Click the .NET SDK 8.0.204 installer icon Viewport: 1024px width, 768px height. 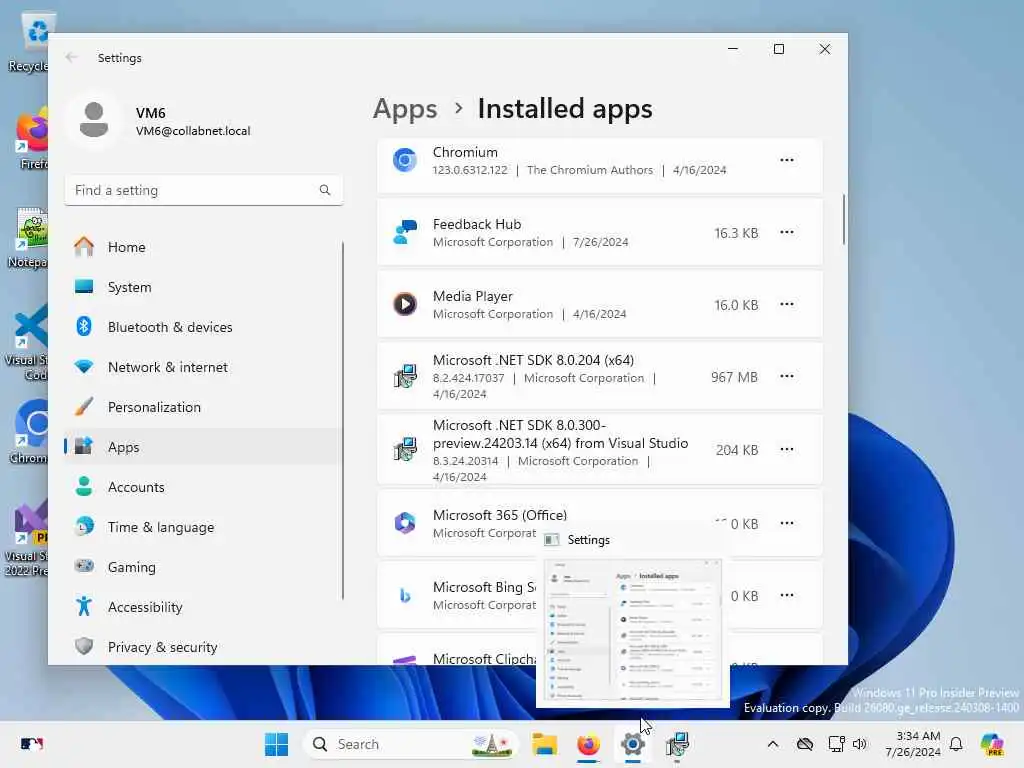pyautogui.click(x=405, y=376)
